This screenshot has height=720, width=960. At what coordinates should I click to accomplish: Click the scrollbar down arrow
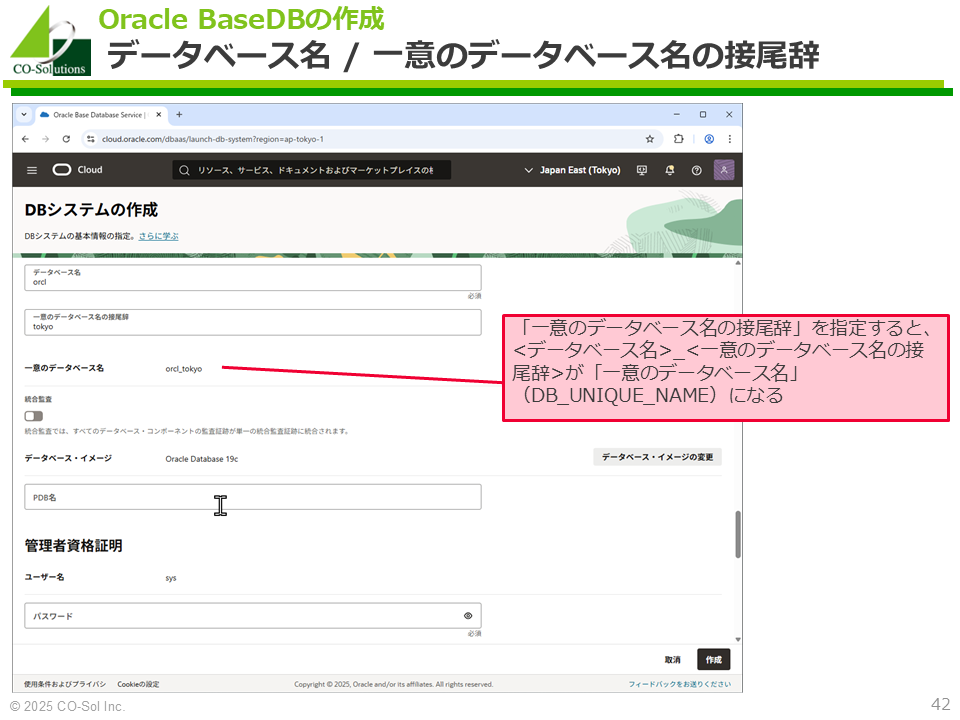pos(738,640)
